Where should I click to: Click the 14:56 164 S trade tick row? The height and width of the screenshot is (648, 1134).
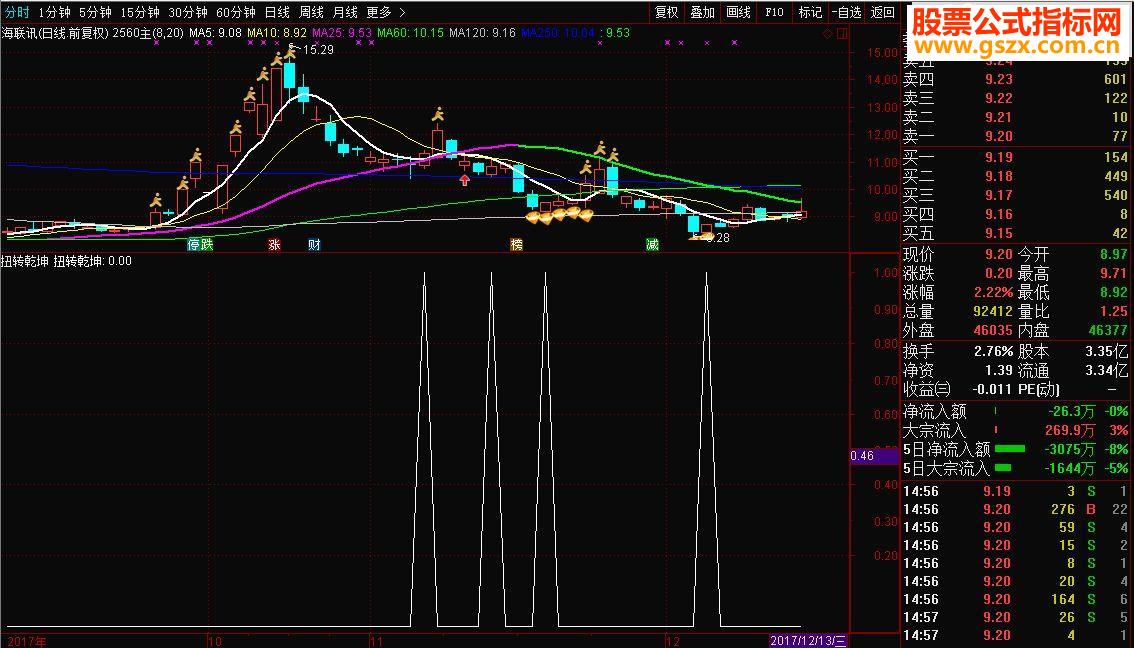coord(1015,599)
